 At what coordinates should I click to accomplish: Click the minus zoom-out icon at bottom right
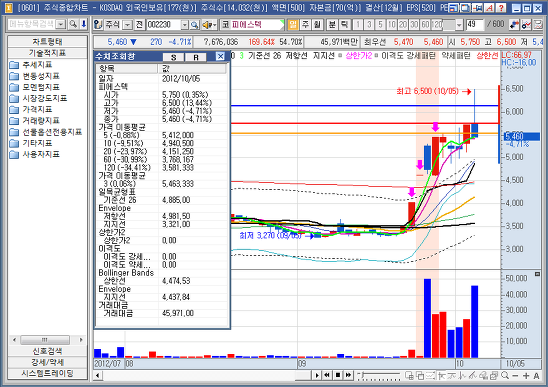[x=515, y=376]
